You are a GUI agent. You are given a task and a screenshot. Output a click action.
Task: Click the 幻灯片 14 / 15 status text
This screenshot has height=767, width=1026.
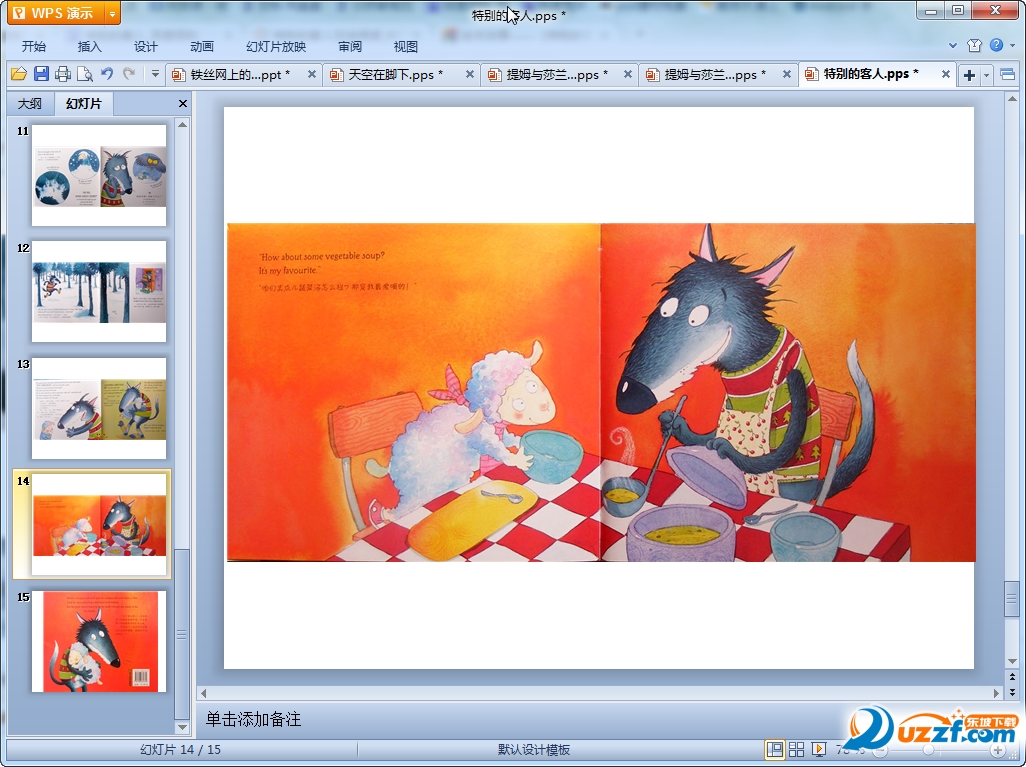(181, 749)
